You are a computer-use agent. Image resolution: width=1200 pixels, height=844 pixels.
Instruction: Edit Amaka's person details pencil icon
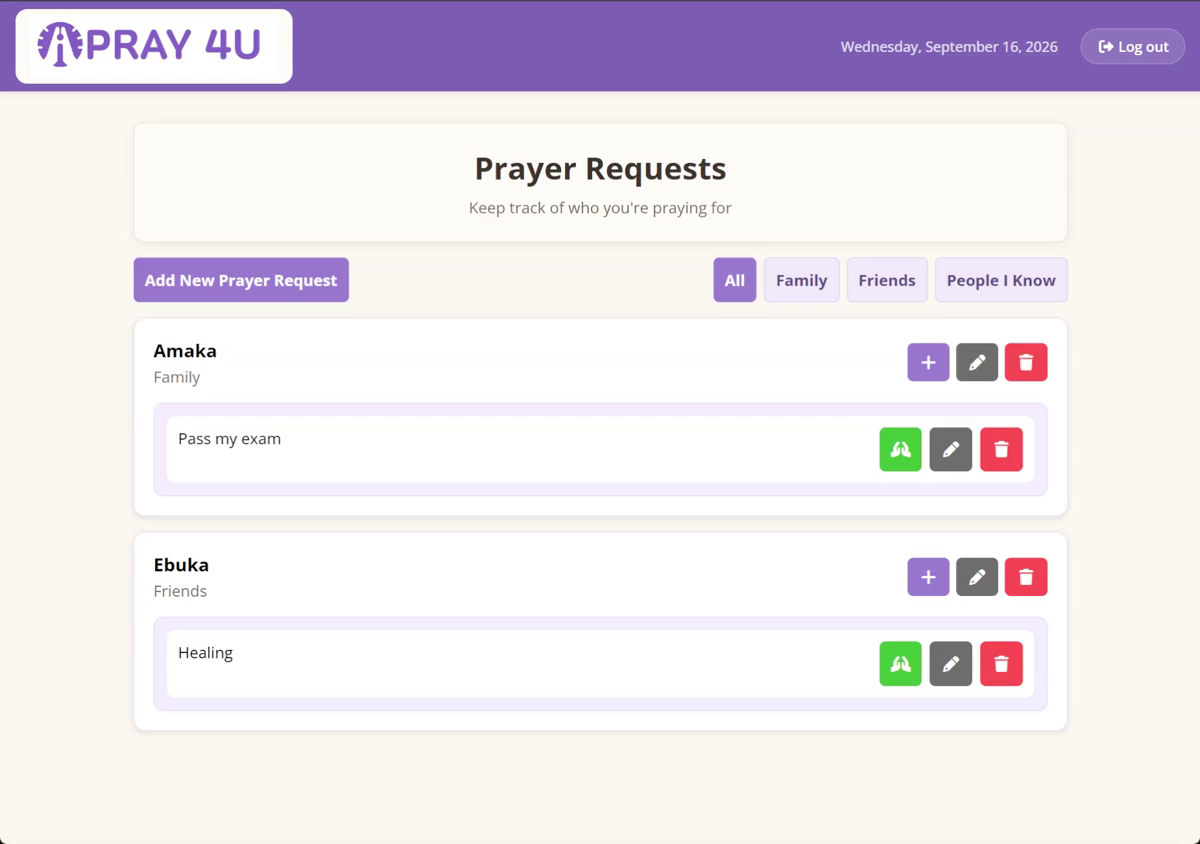click(x=977, y=362)
